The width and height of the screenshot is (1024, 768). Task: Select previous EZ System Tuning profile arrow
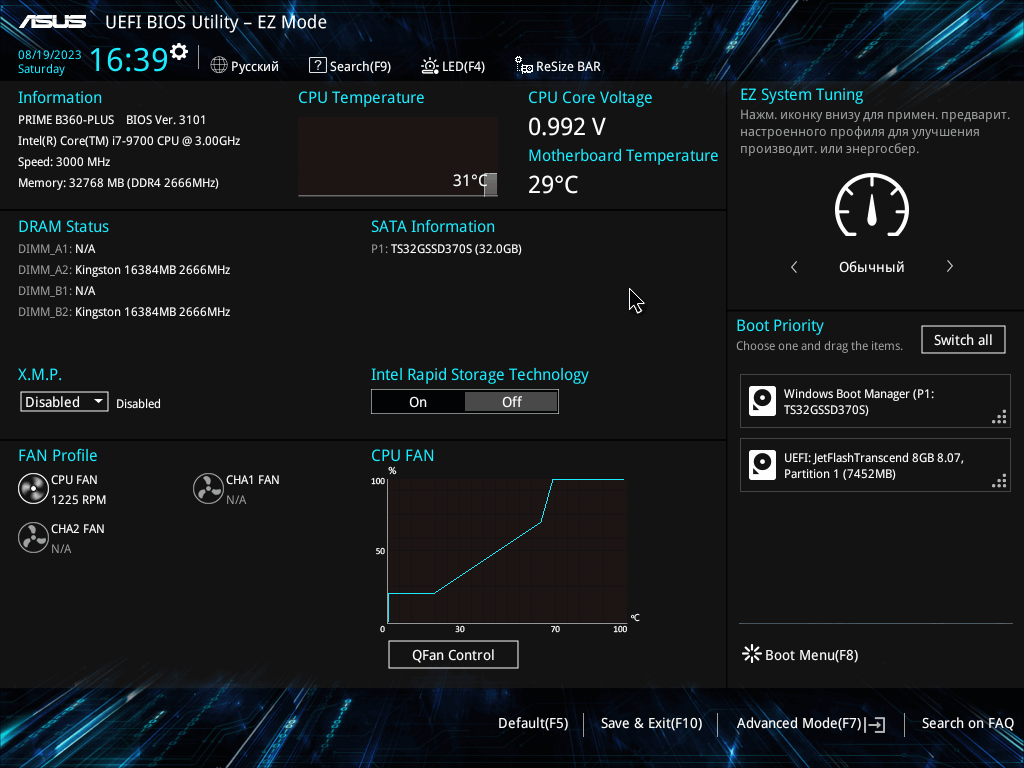click(794, 266)
